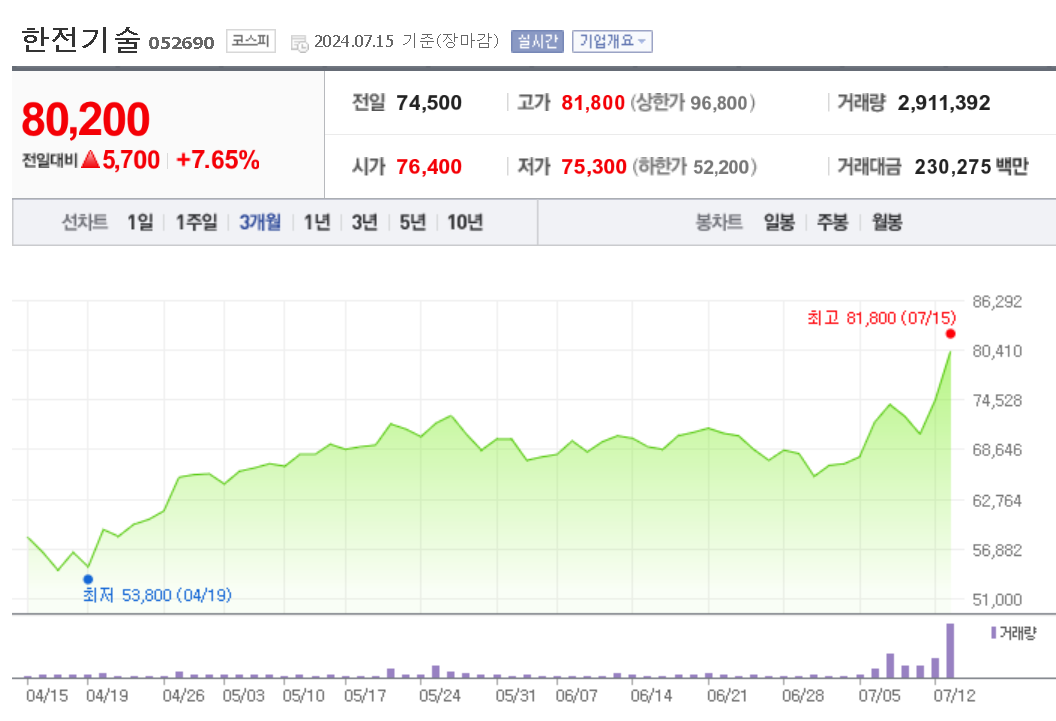
Task: Click the red 최고 81,800 high marker dot
Action: (950, 334)
